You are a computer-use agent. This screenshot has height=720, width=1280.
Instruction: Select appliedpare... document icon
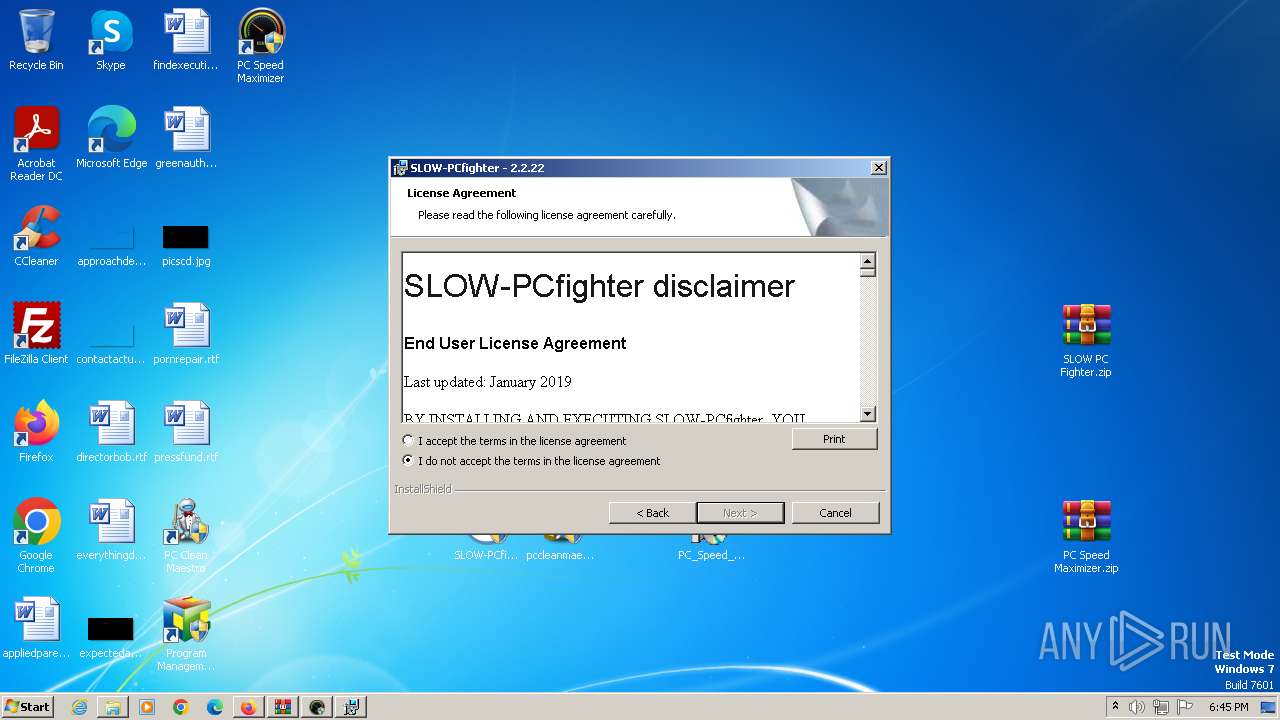[x=36, y=628]
